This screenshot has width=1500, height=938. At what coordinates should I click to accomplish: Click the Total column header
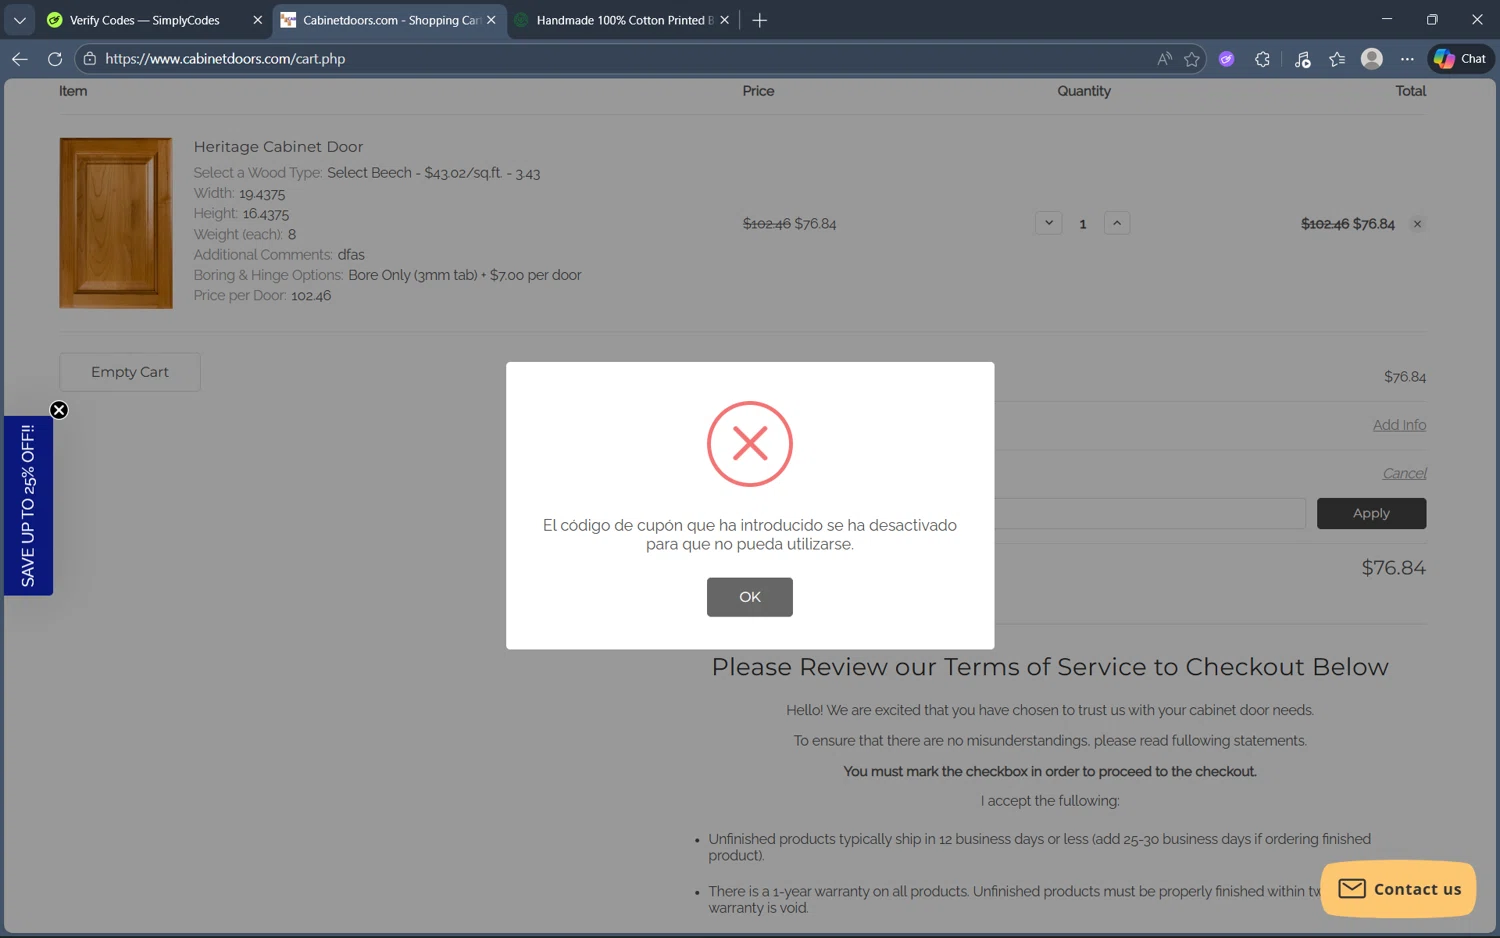[x=1410, y=91]
